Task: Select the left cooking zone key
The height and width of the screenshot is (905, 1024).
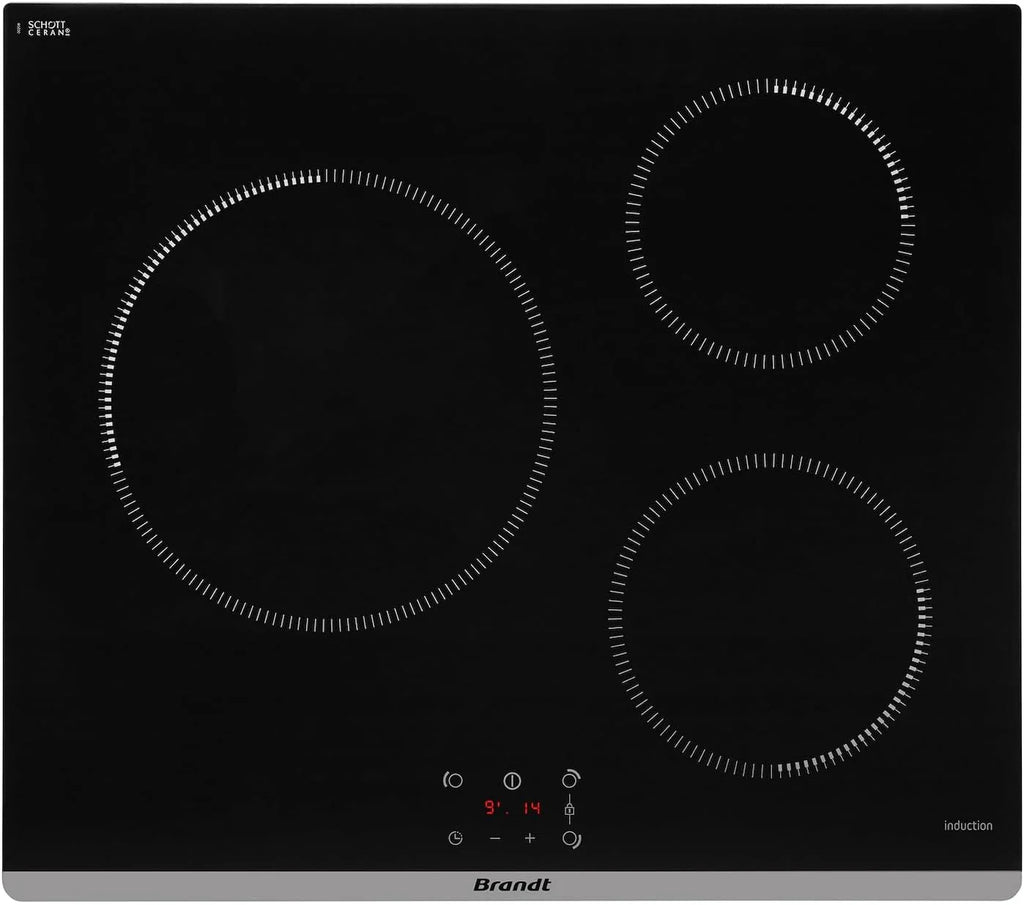Action: point(453,780)
